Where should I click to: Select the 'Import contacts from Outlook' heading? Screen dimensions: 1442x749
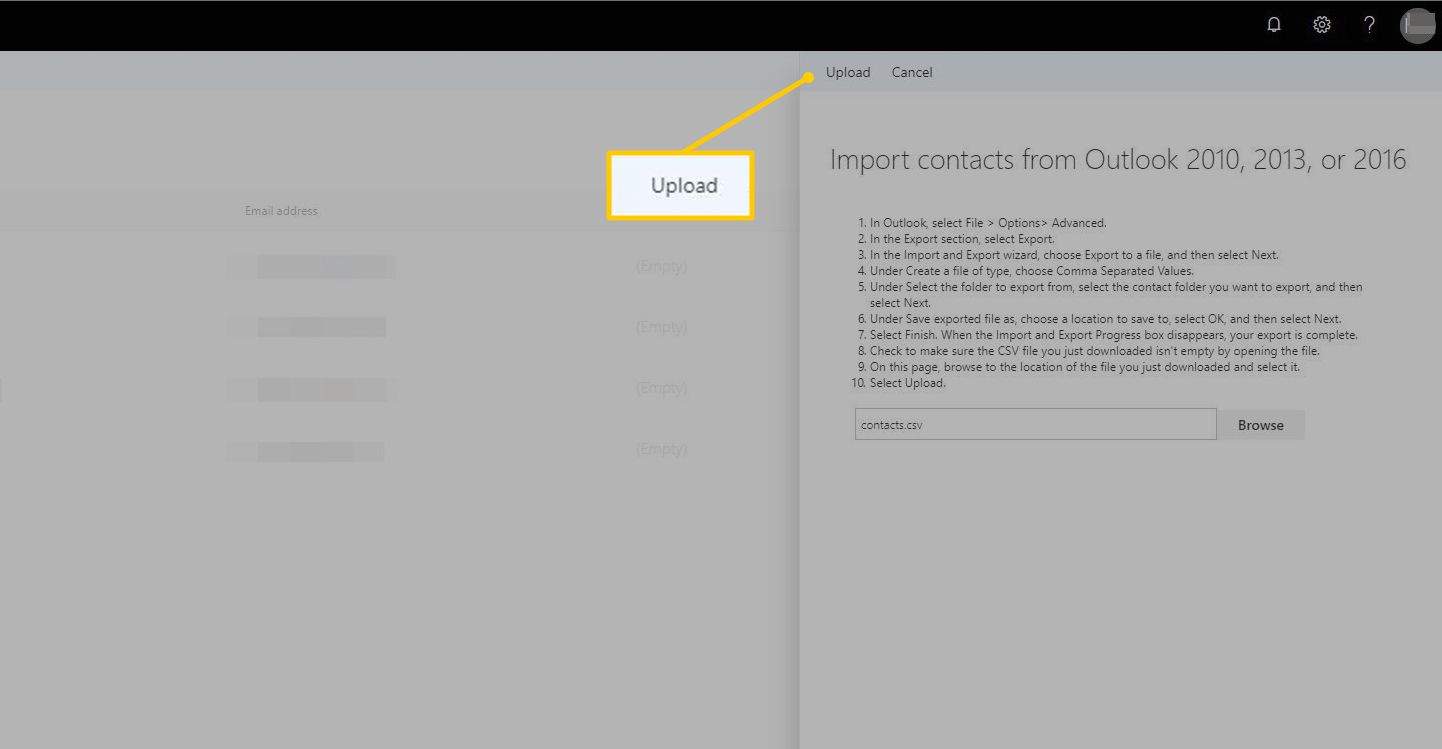pos(1118,159)
